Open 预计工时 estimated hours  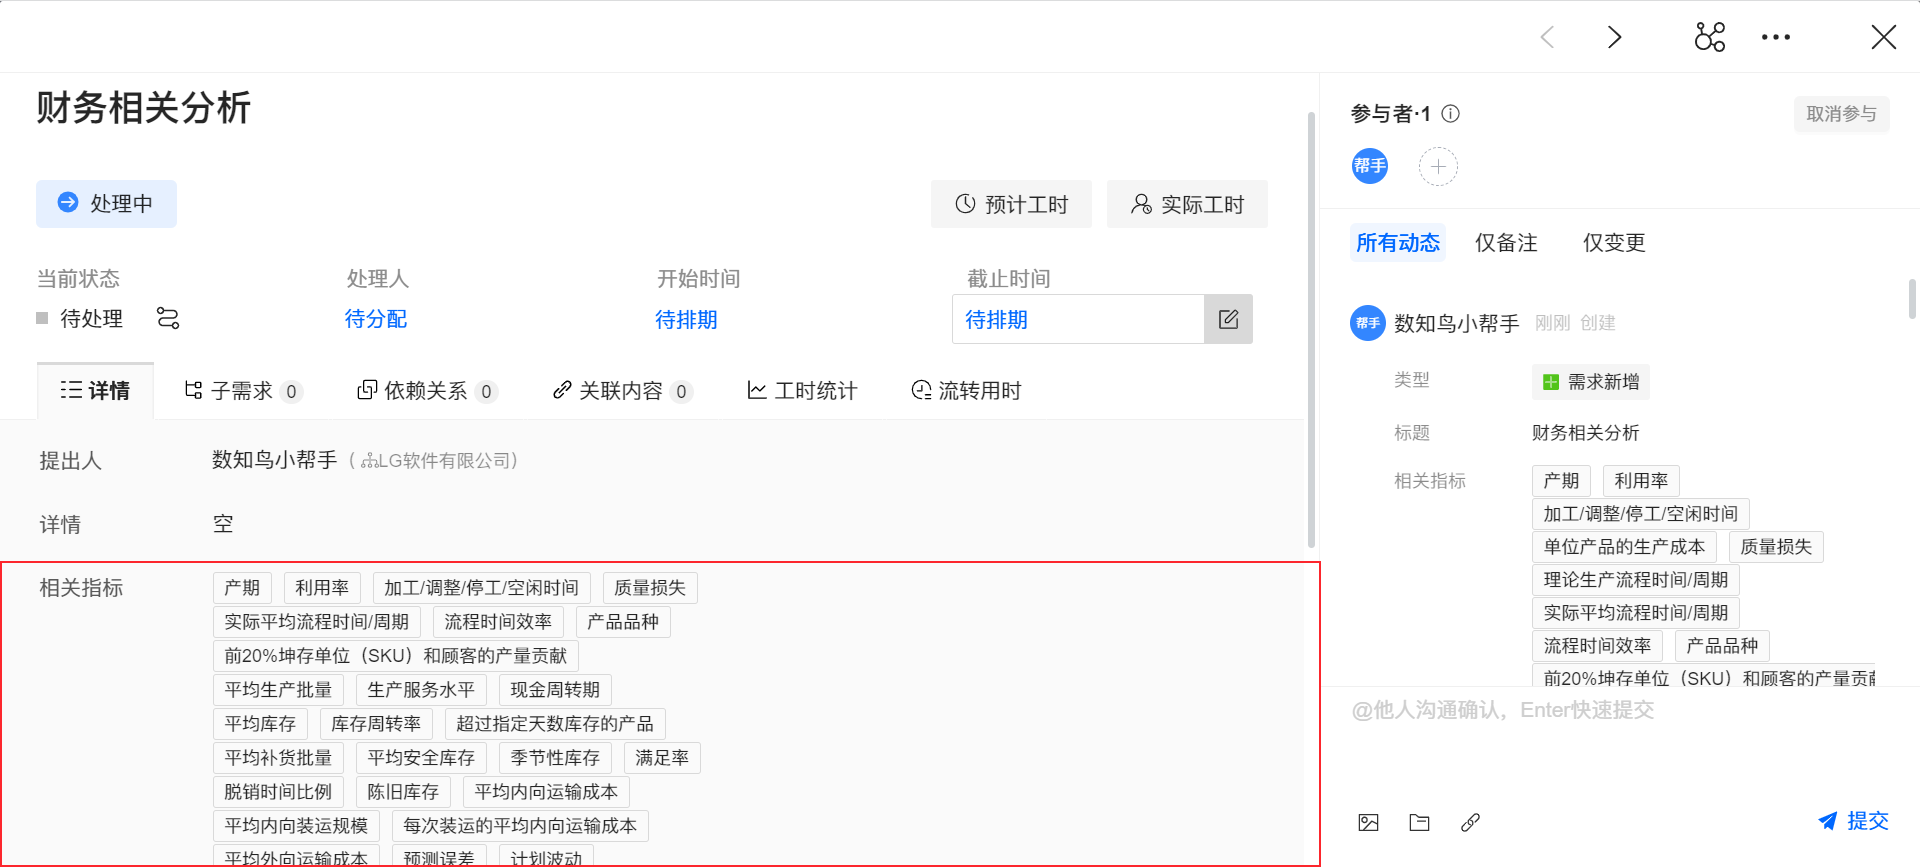[1011, 204]
